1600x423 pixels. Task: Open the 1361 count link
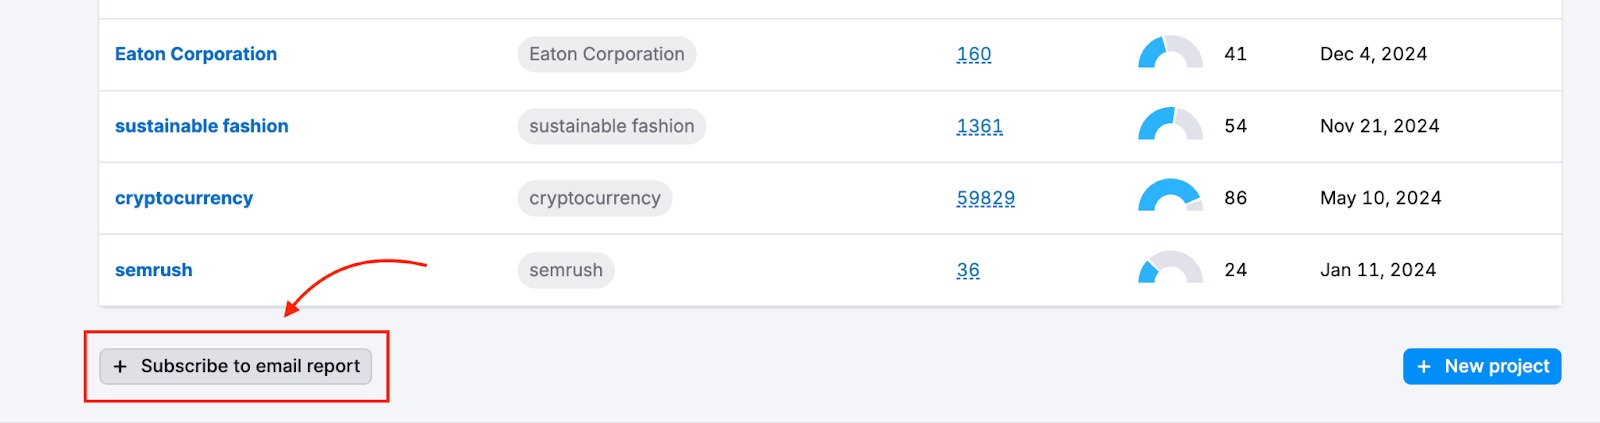click(x=979, y=126)
